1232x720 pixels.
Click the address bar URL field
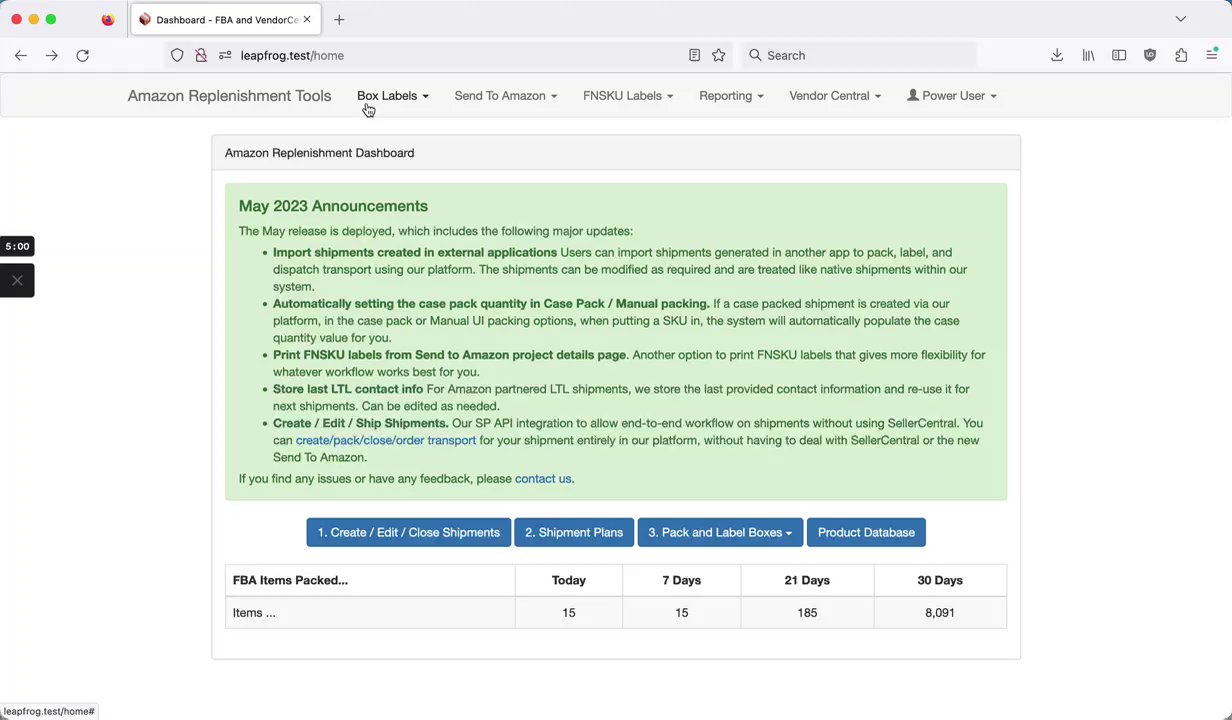(450, 56)
